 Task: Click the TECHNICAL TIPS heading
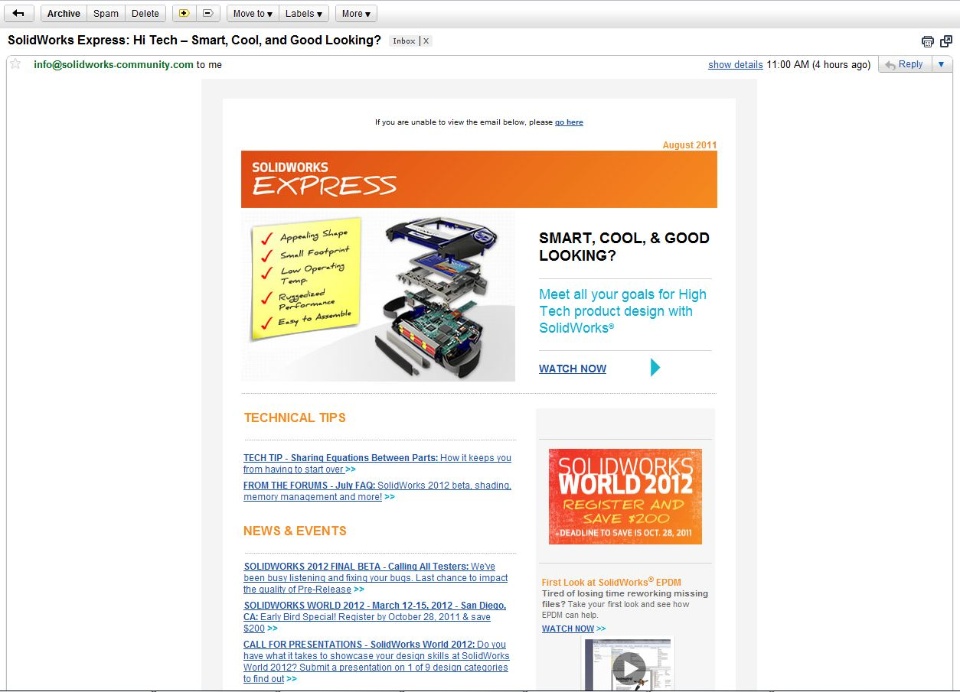click(294, 418)
